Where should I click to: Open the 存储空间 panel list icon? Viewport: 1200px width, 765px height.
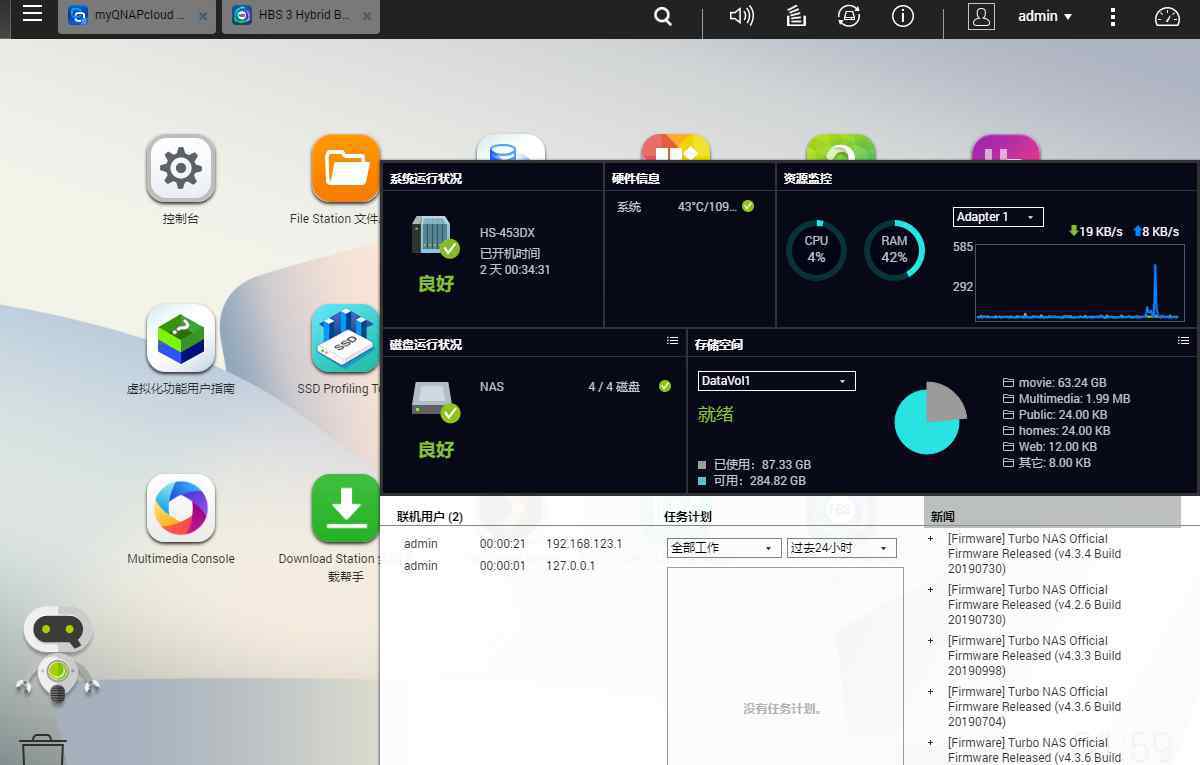1183,341
